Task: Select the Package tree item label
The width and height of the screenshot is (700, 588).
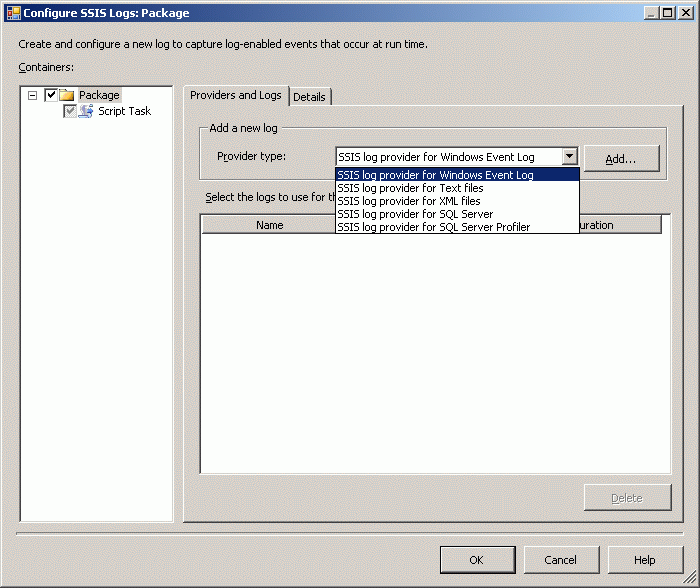Action: coord(99,95)
